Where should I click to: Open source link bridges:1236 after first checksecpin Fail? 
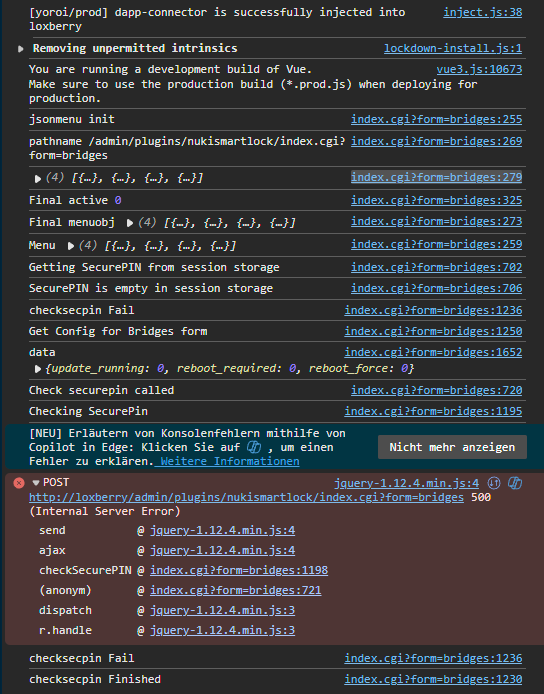[433, 310]
